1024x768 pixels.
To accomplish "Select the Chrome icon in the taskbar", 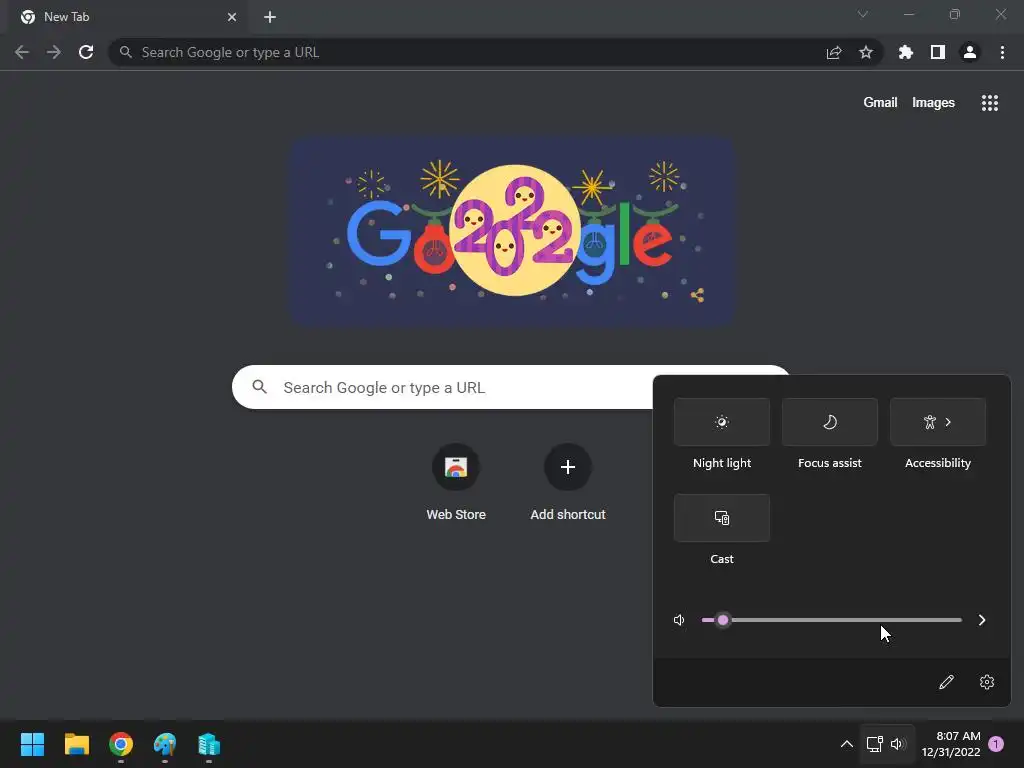I will pos(121,744).
